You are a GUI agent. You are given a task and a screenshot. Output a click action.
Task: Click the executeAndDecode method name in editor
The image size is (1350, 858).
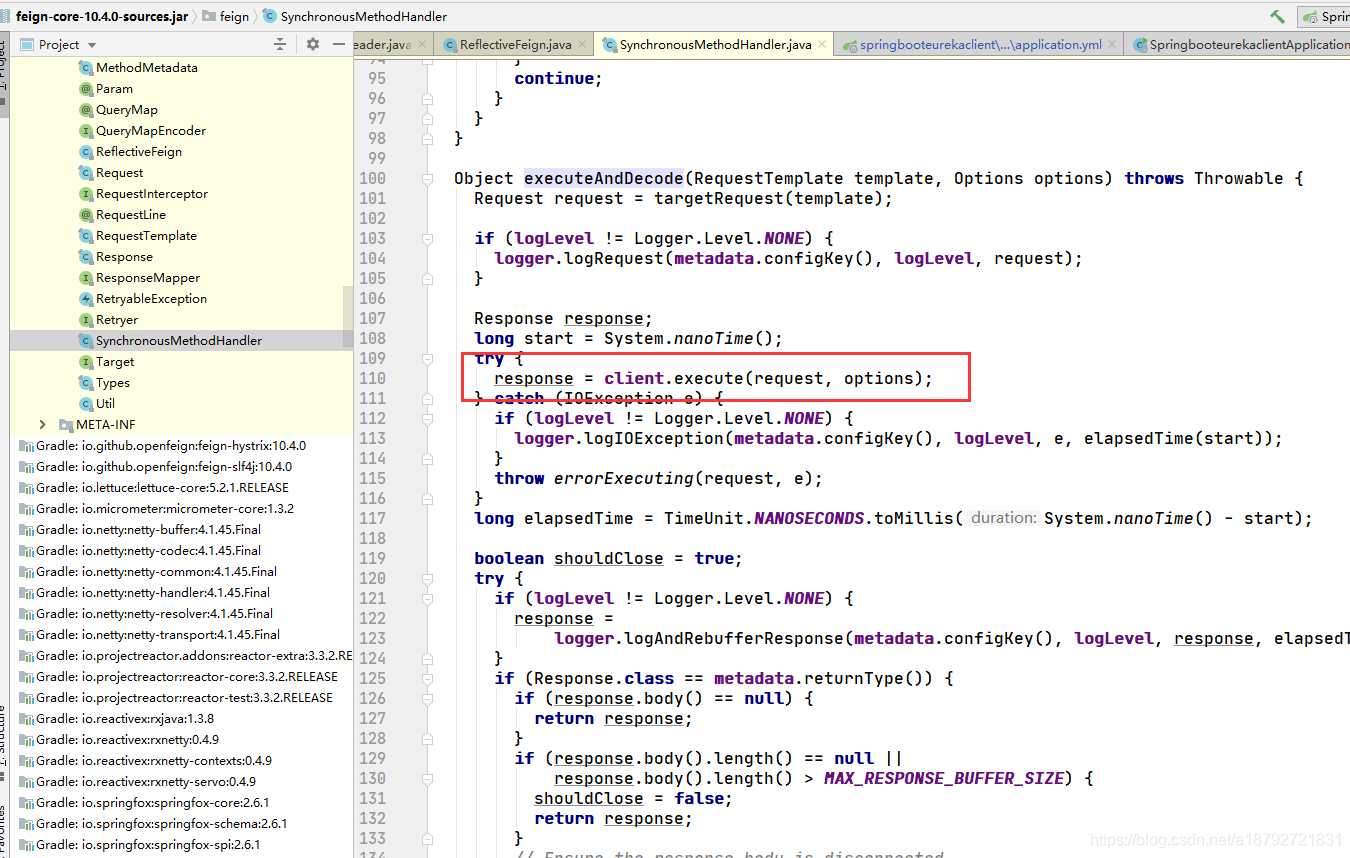pyautogui.click(x=604, y=178)
